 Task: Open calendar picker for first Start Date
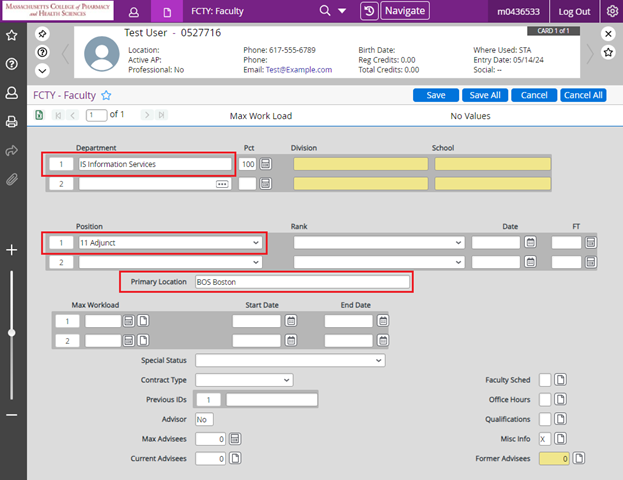point(290,321)
